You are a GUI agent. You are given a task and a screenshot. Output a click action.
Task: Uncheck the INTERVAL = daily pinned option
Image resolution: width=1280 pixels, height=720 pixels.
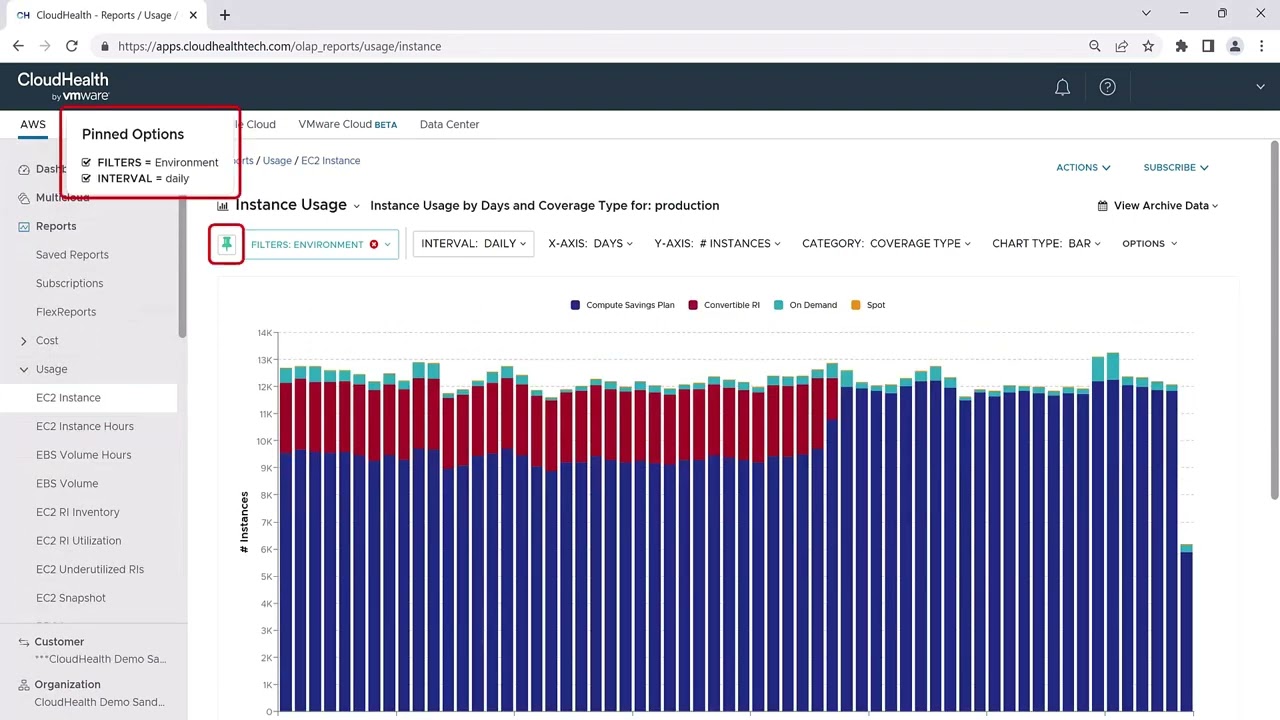pyautogui.click(x=87, y=178)
